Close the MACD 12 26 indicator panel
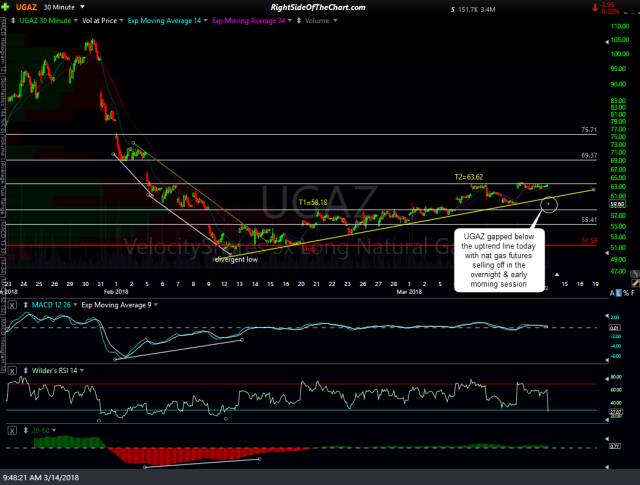Image resolution: width=640 pixels, height=485 pixels. pyautogui.click(x=11, y=304)
